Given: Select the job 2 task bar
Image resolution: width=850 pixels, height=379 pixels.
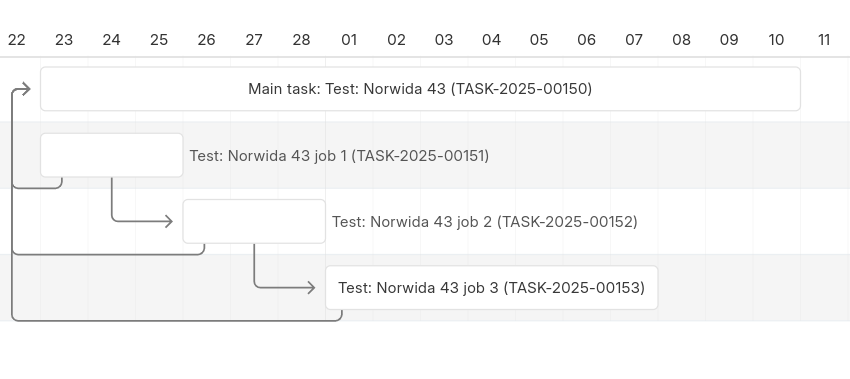Looking at the screenshot, I should (254, 221).
